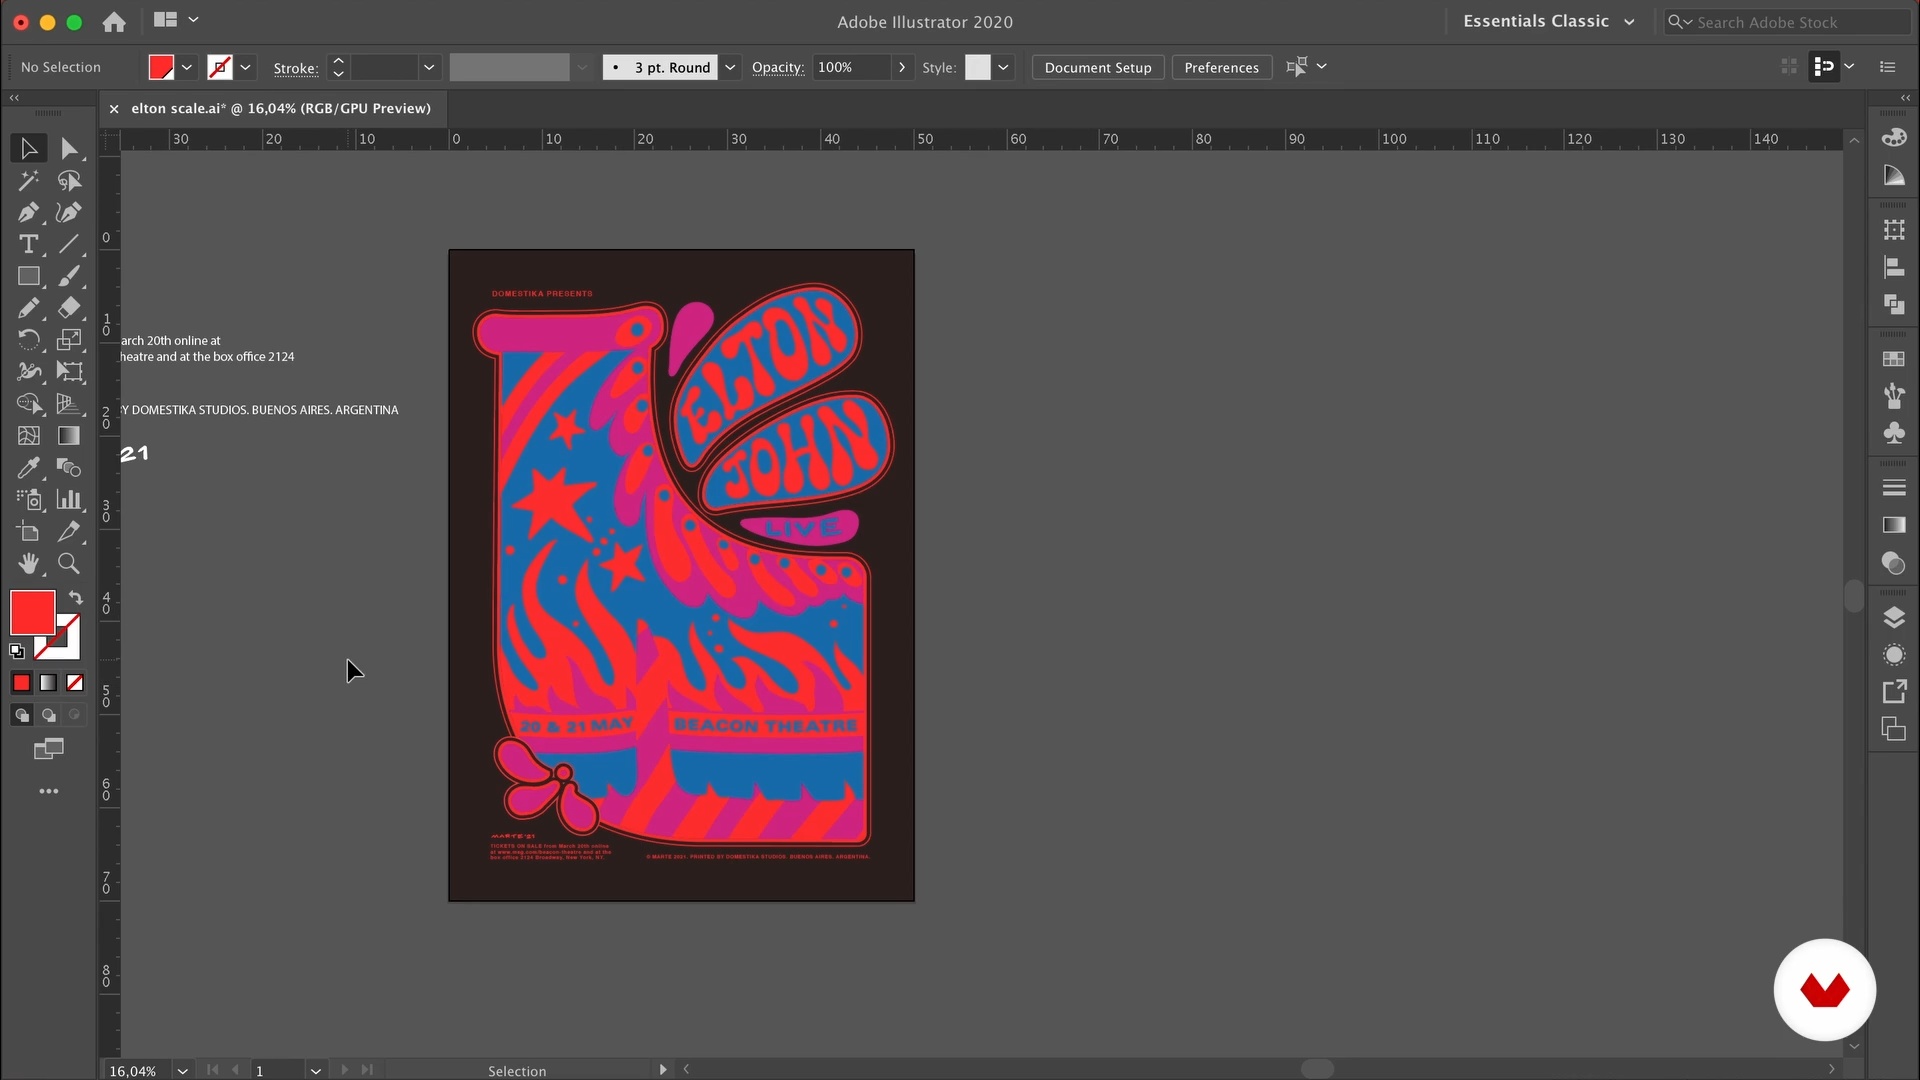Viewport: 1920px width, 1080px height.
Task: Switch fill mode to None
Action: [x=75, y=683]
